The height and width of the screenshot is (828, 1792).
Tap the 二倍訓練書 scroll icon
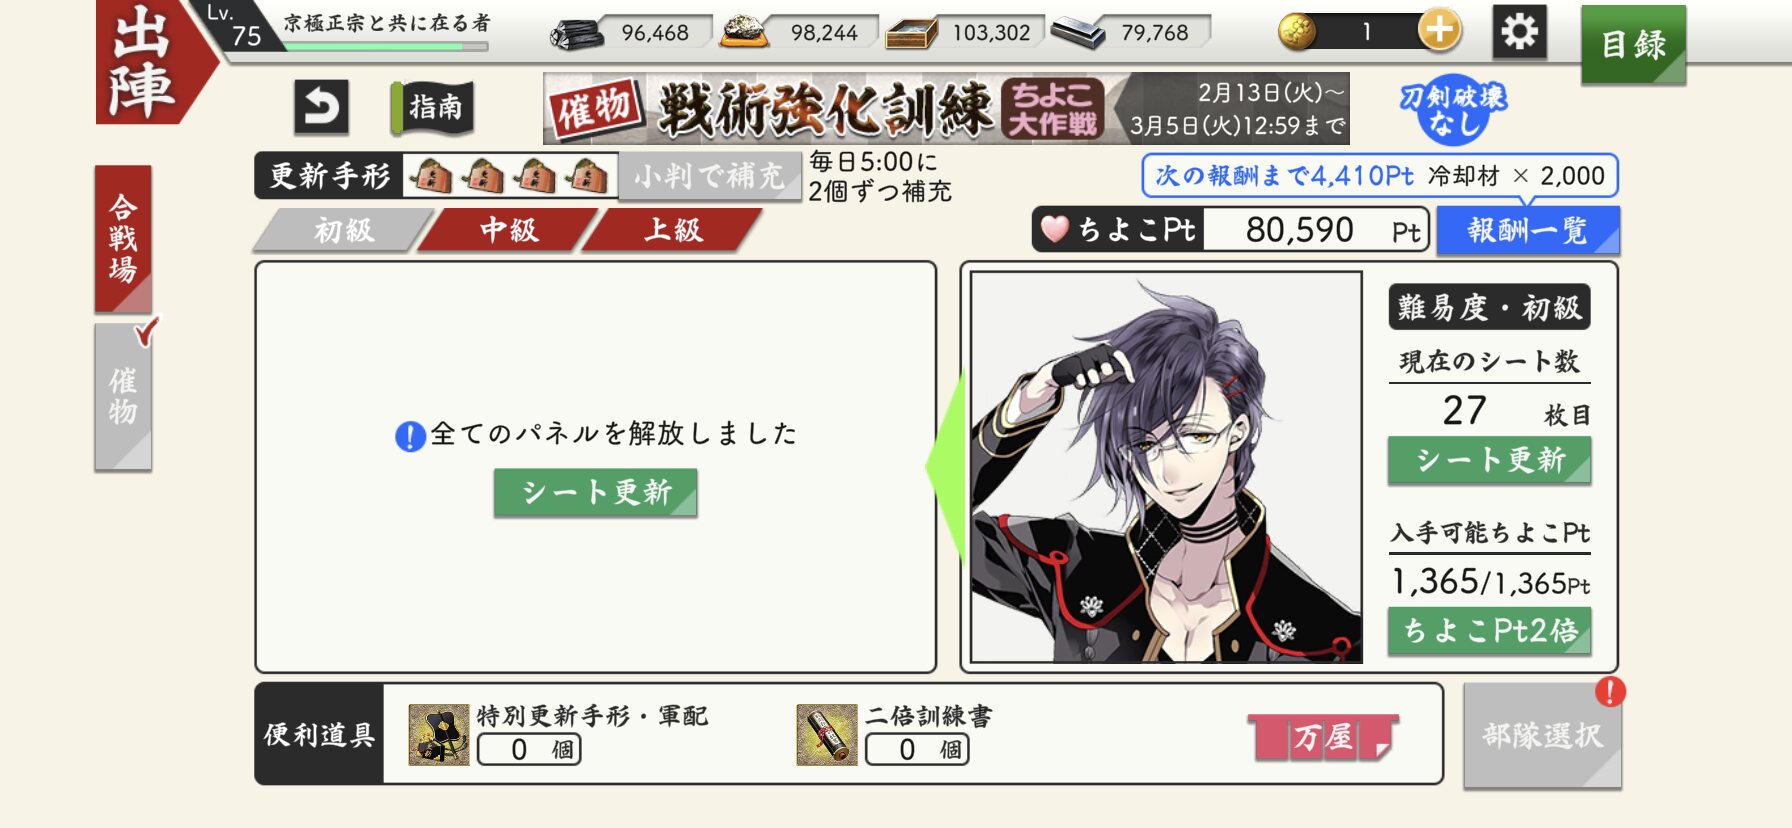click(x=827, y=735)
